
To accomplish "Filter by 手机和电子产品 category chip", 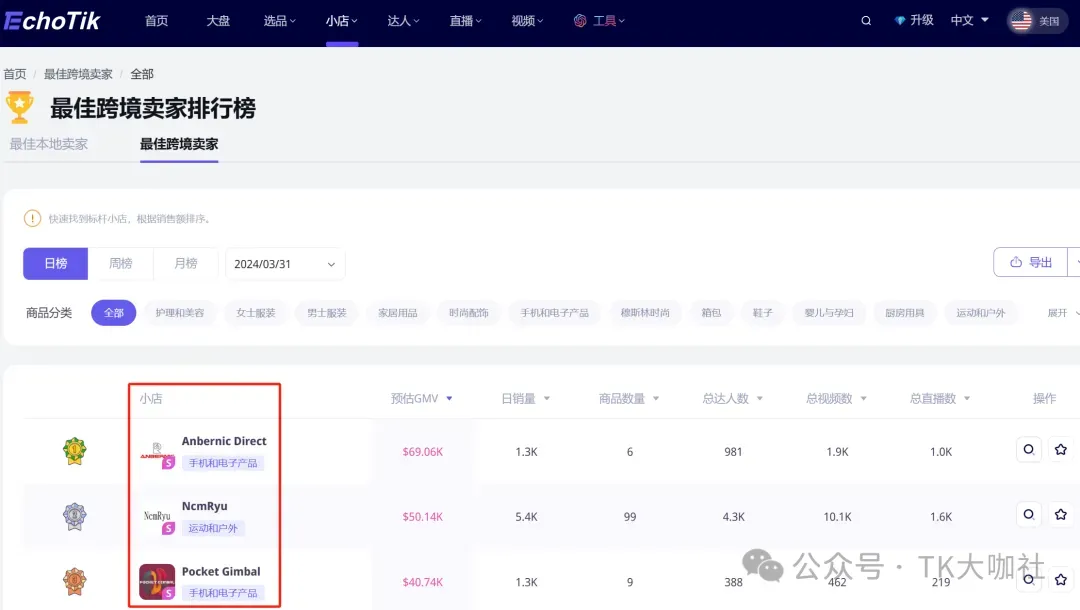I will point(554,313).
